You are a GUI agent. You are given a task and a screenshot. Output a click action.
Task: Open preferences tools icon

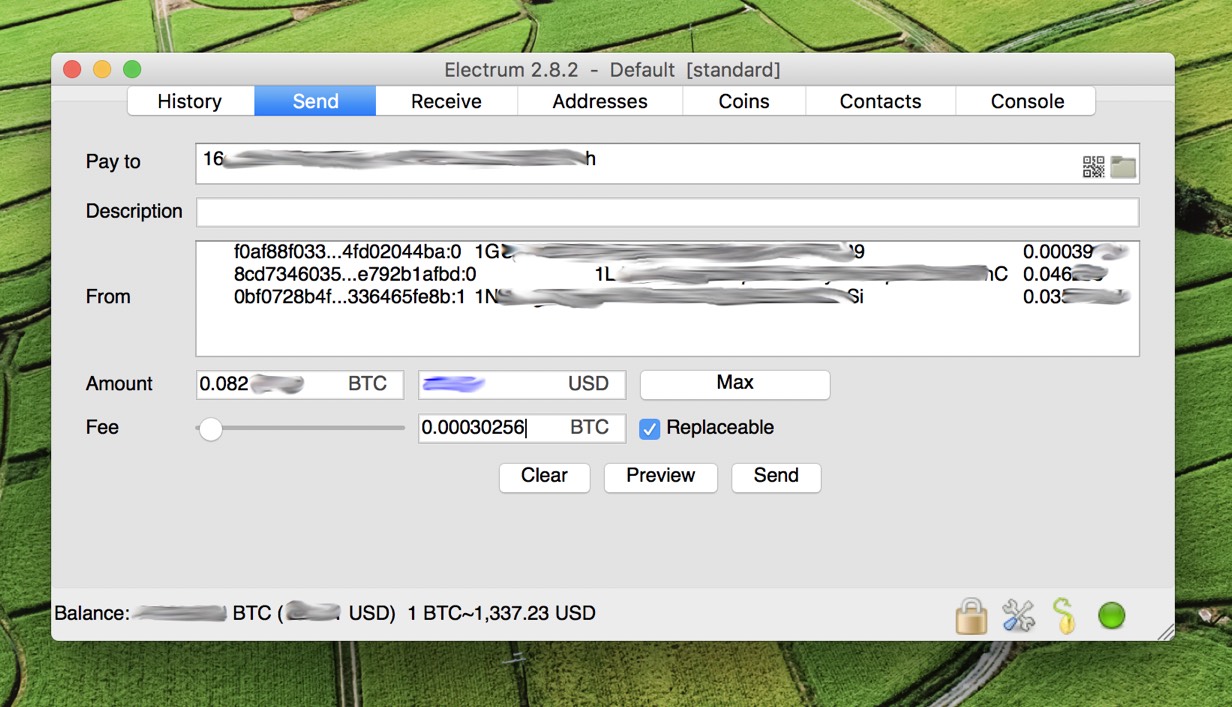(x=1018, y=615)
